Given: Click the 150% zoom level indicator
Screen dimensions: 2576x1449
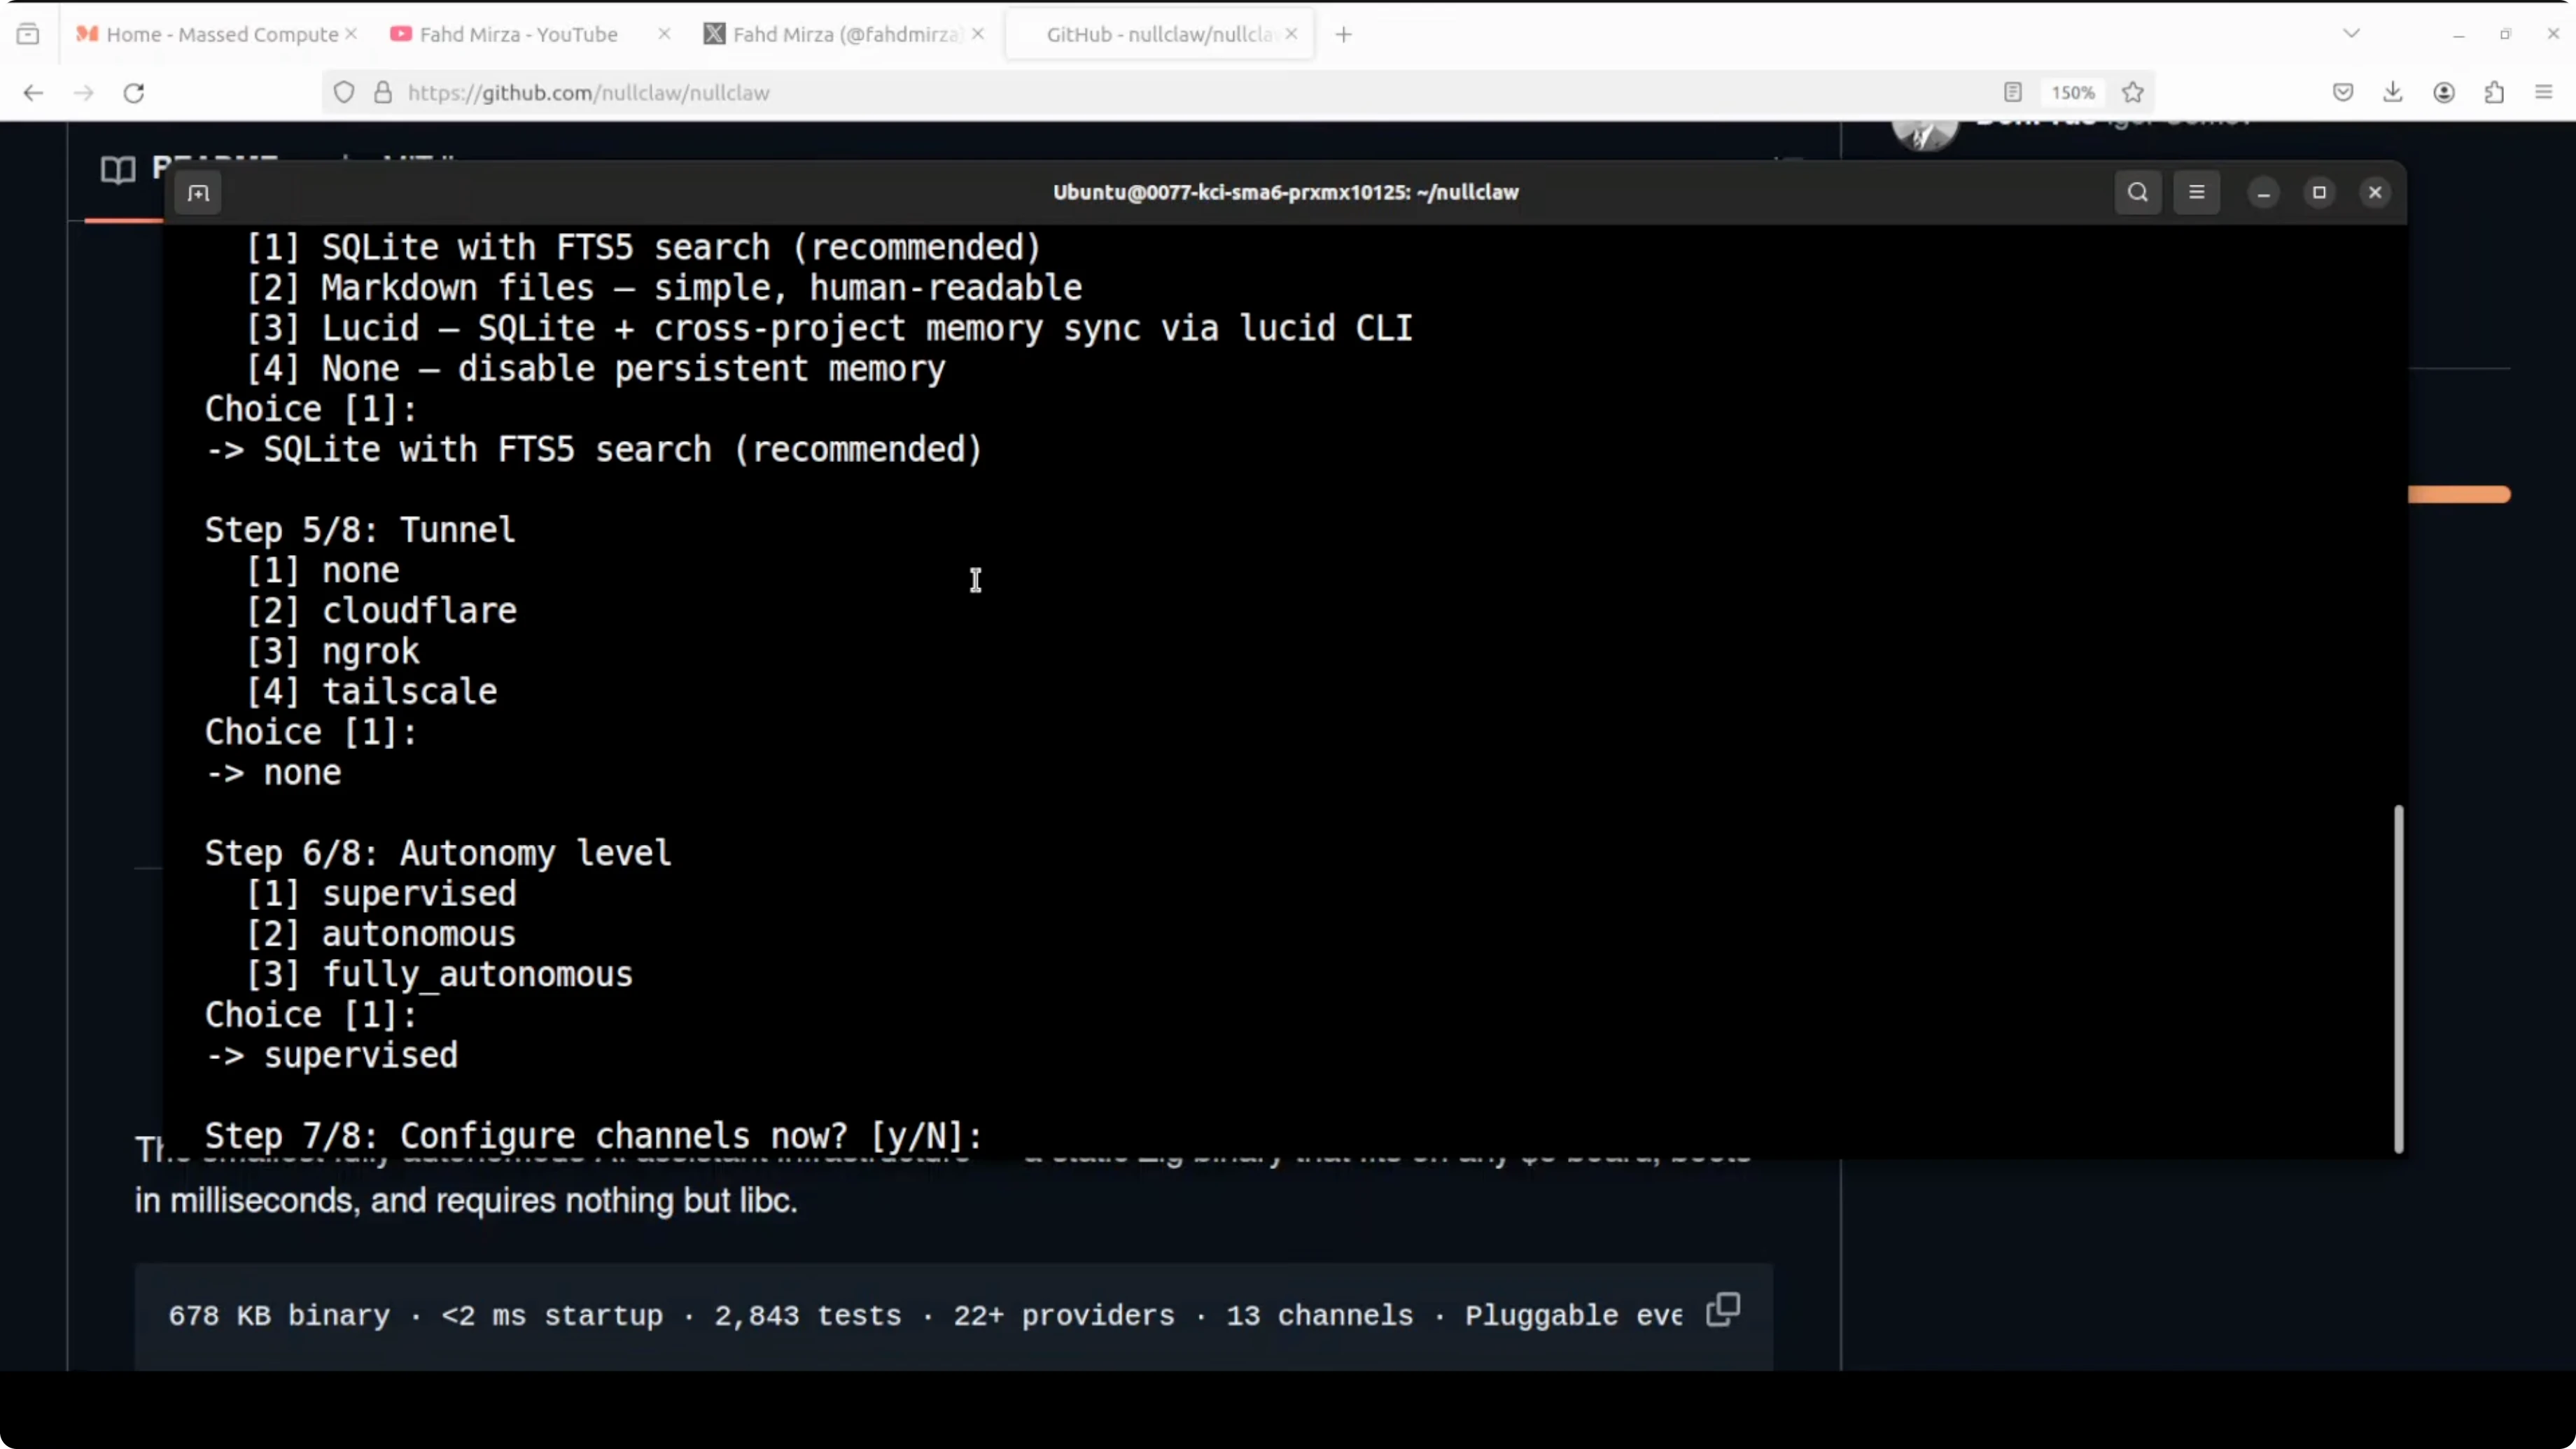Looking at the screenshot, I should point(2072,92).
